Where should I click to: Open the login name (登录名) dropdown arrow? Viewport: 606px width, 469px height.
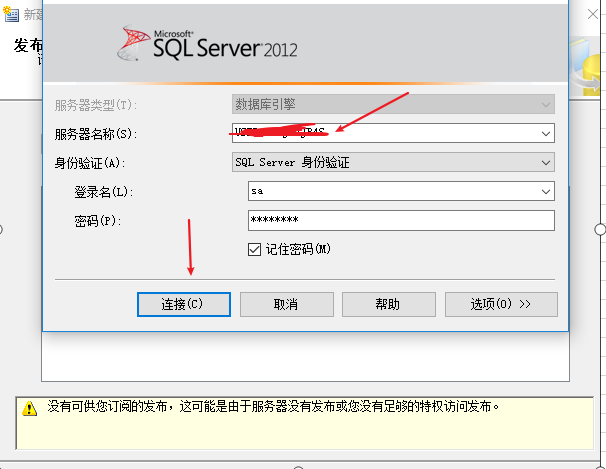point(546,192)
